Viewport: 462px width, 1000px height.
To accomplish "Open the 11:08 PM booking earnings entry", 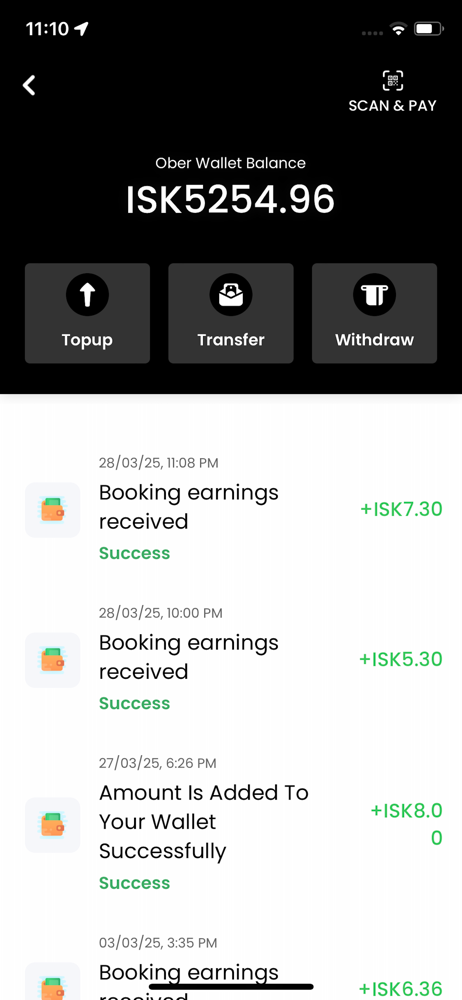I will 231,508.
